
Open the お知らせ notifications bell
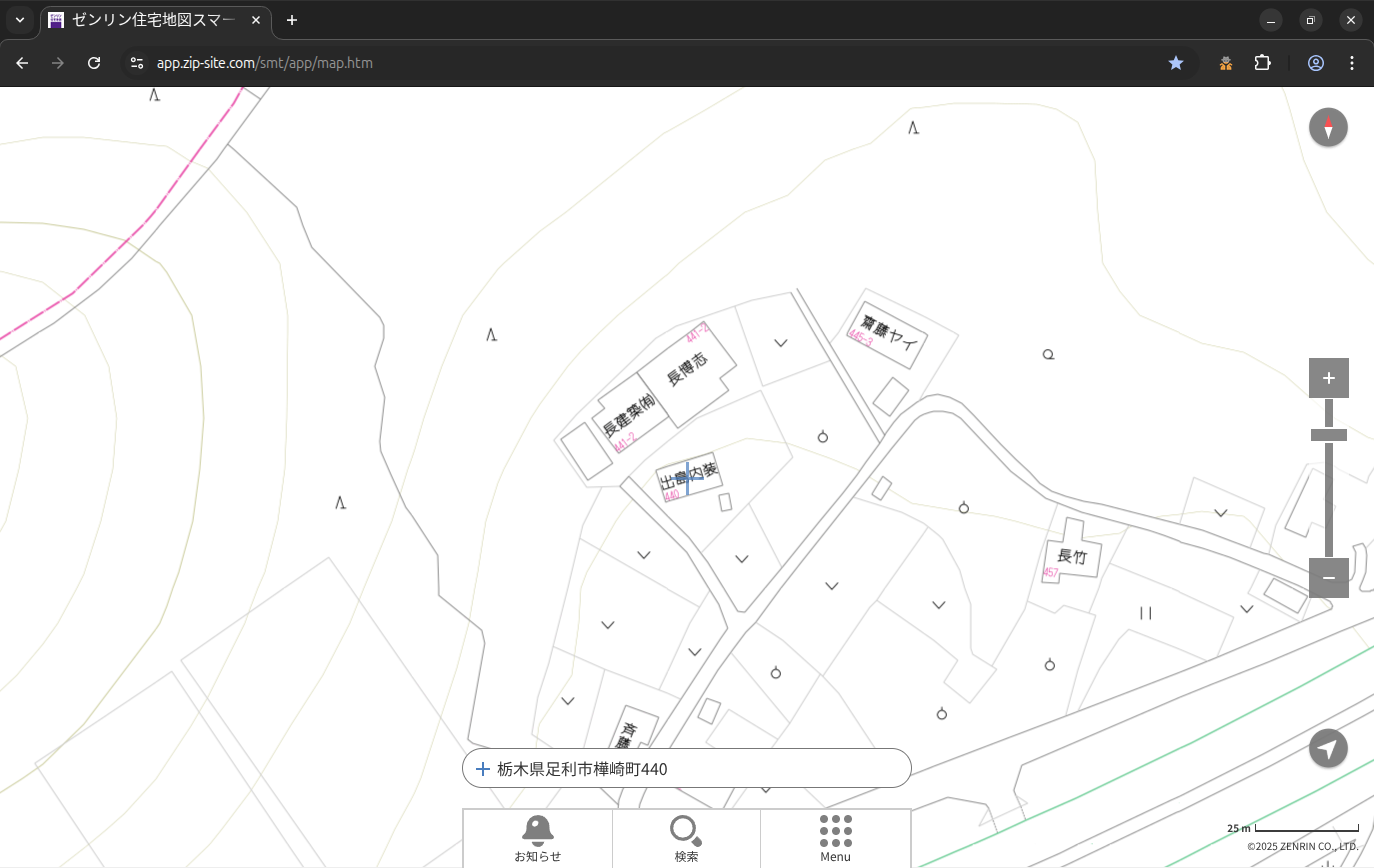(x=537, y=838)
